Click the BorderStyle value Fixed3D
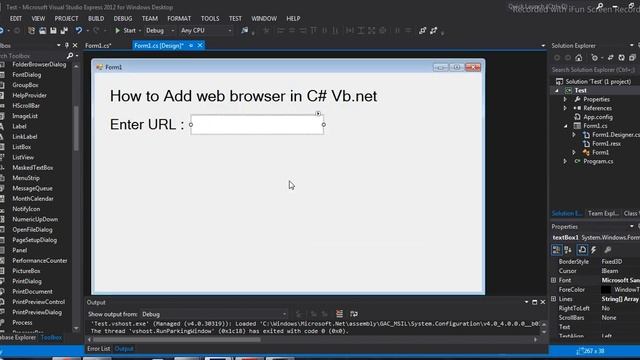Image resolution: width=640 pixels, height=360 pixels. point(611,262)
